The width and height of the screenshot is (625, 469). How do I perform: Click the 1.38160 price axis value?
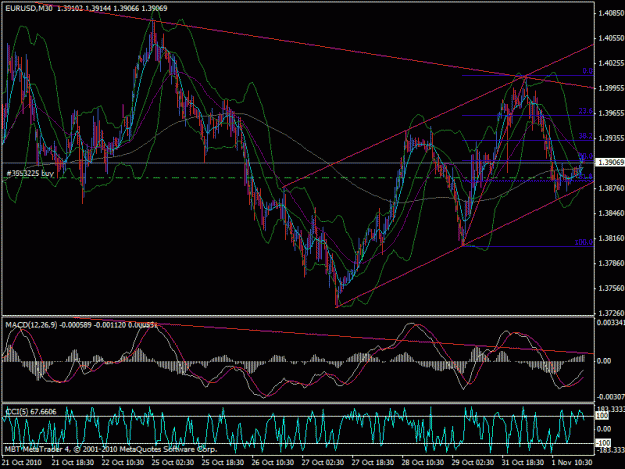pos(611,238)
